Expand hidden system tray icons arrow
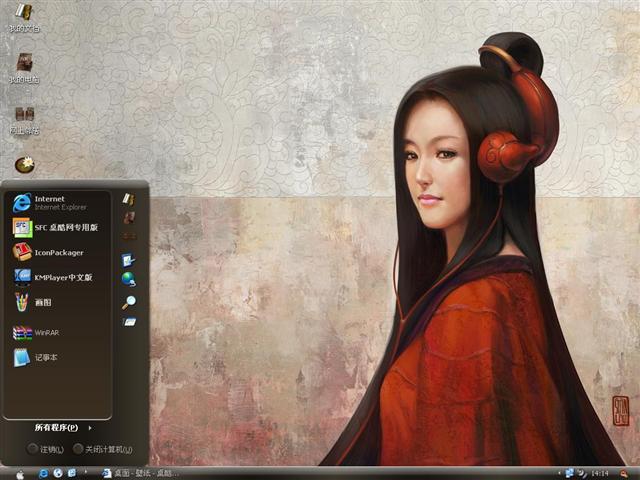 click(559, 473)
